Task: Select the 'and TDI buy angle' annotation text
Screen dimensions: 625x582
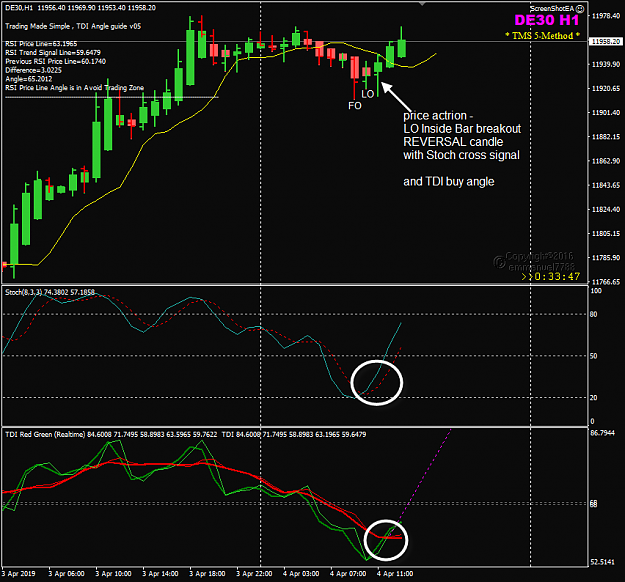Action: point(449,182)
